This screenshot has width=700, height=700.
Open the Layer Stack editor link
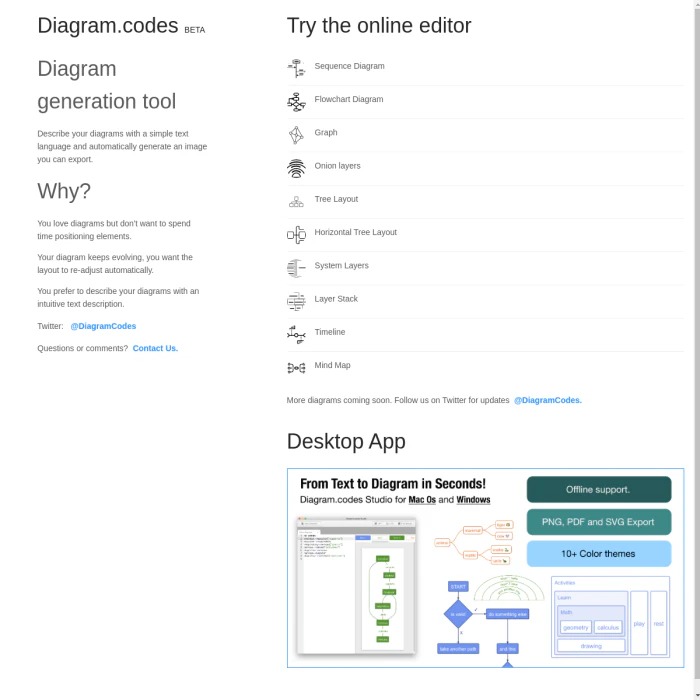[x=336, y=299]
